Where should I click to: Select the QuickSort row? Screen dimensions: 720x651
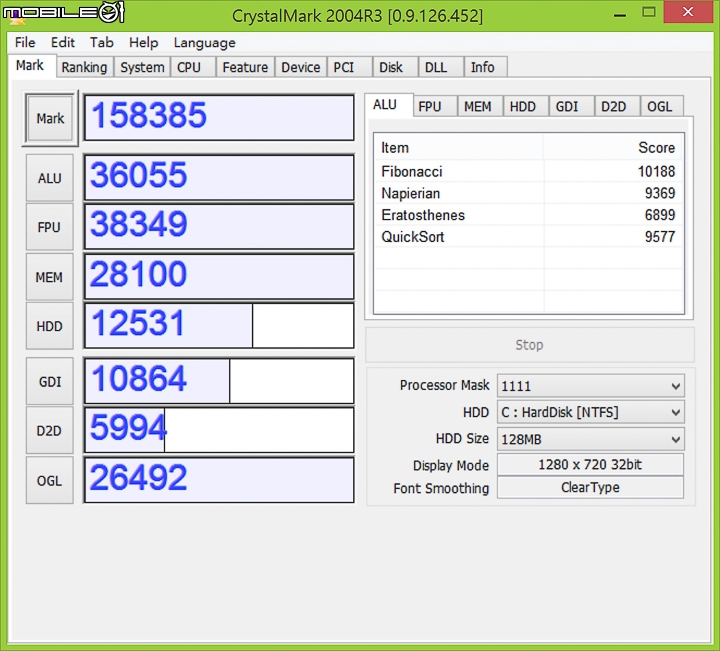click(x=529, y=237)
